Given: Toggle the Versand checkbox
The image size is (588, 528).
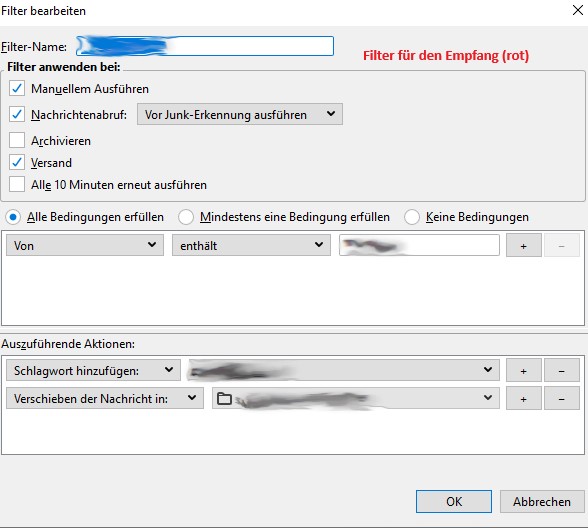Looking at the screenshot, I should pyautogui.click(x=17, y=162).
